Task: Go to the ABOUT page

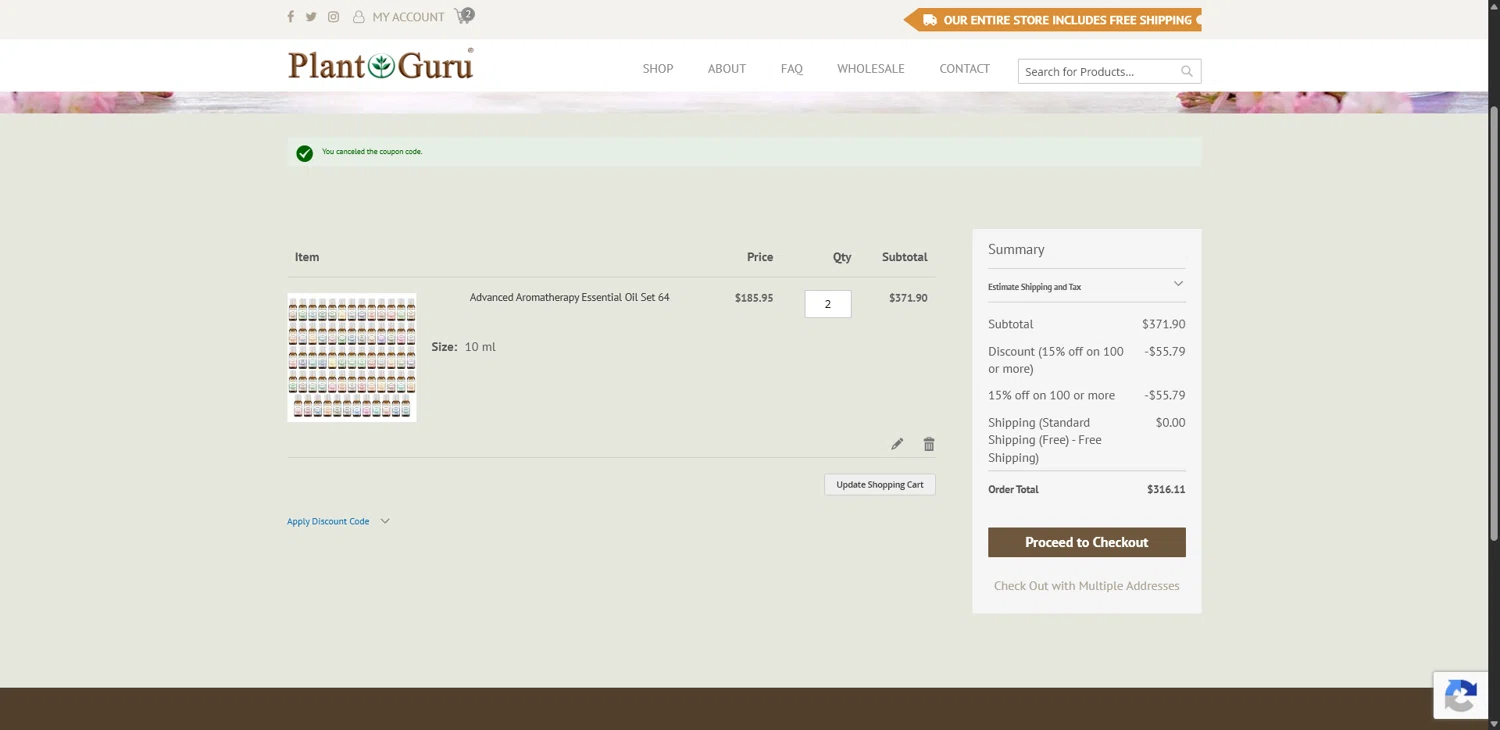Action: [727, 69]
